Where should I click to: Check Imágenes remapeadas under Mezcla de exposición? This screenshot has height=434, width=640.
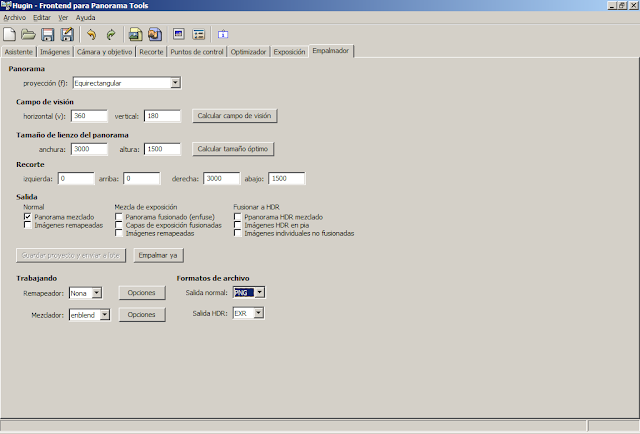click(119, 233)
